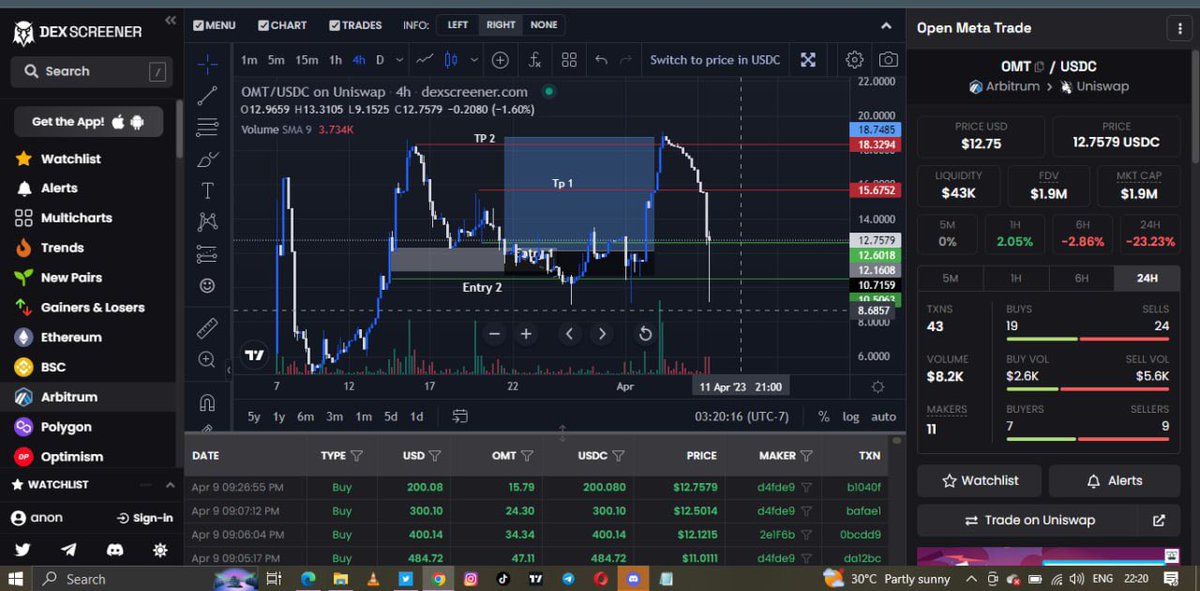1200x591 pixels.
Task: Toggle the MENU checkbox
Action: click(214, 25)
